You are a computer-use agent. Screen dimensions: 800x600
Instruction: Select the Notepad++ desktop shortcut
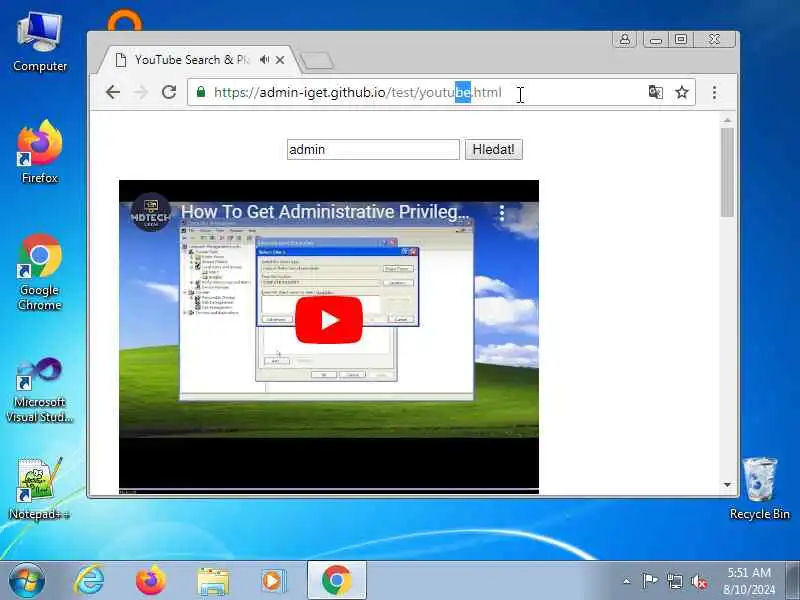[40, 488]
